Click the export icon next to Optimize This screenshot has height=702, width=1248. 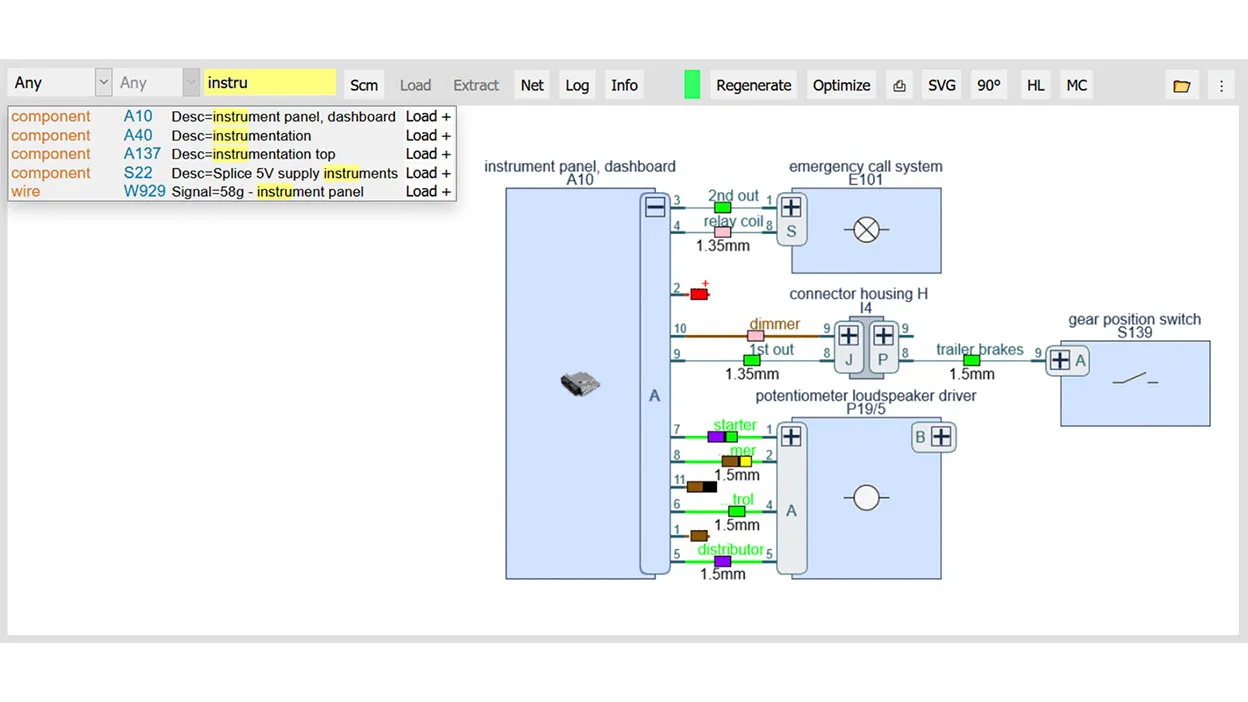point(899,85)
